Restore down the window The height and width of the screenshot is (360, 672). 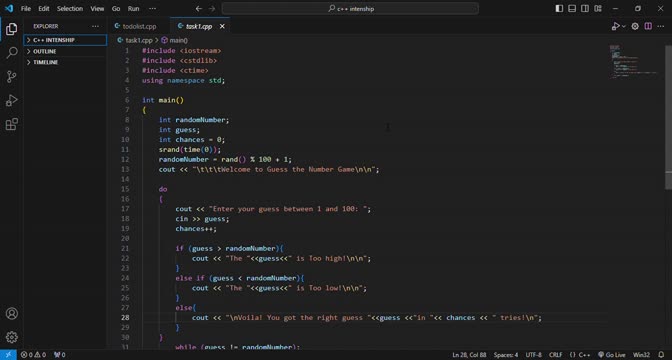(638, 9)
